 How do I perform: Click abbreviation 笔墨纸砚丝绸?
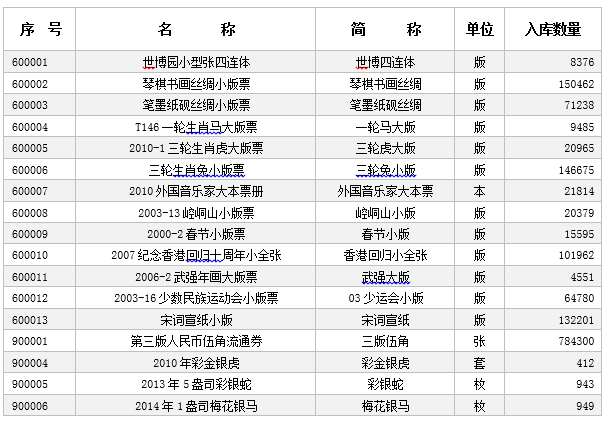click(x=385, y=105)
